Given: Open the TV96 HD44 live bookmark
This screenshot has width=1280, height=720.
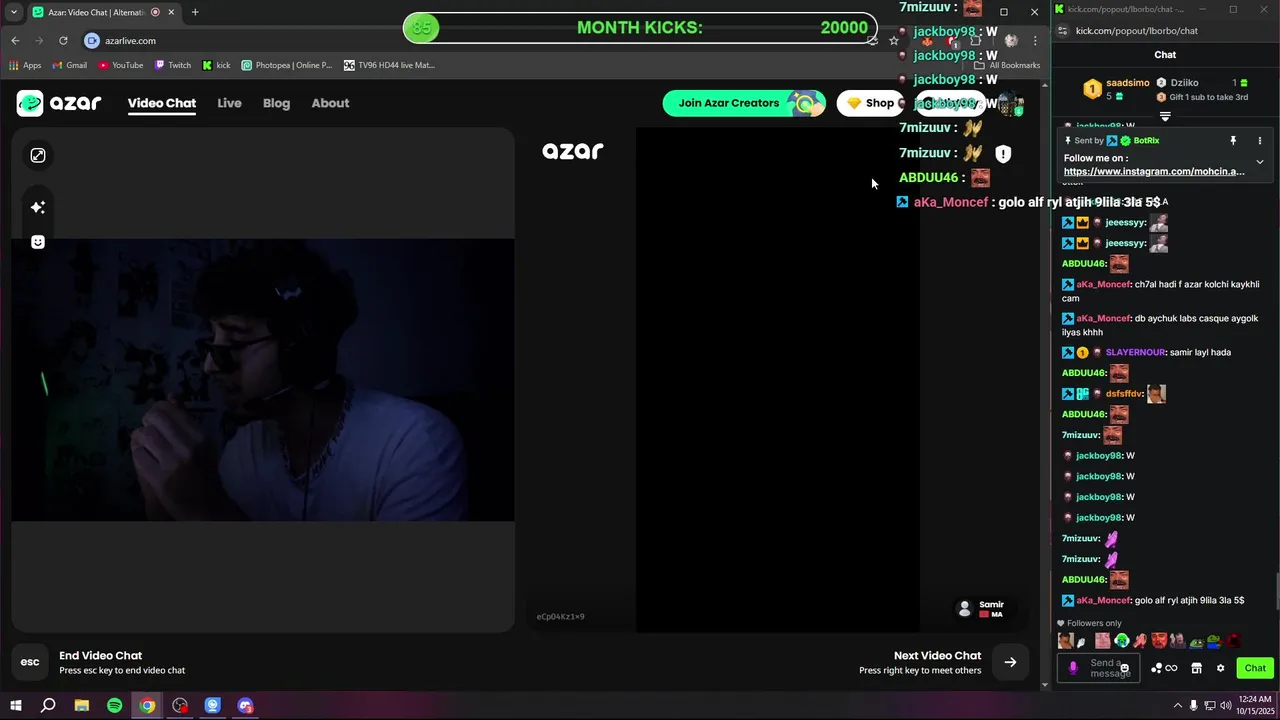Looking at the screenshot, I should tap(389, 65).
